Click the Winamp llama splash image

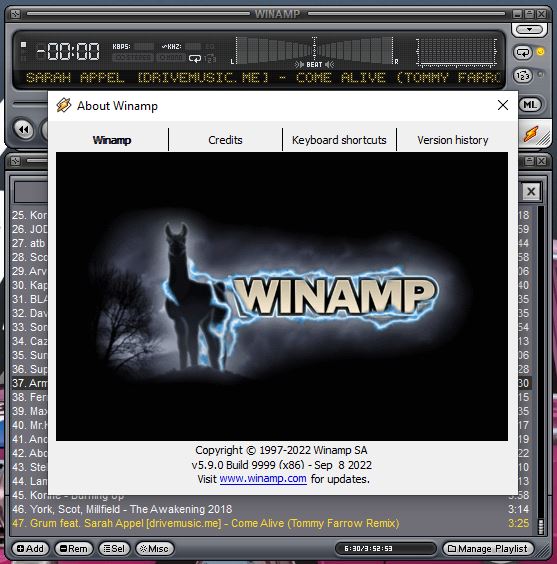pos(282,296)
